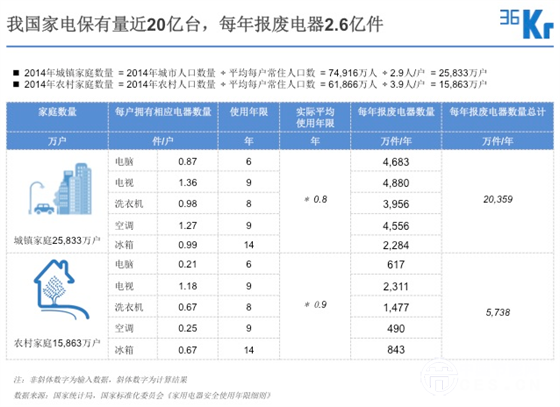The image size is (560, 407).
Task: Select the rural house icon
Action: click(x=61, y=289)
